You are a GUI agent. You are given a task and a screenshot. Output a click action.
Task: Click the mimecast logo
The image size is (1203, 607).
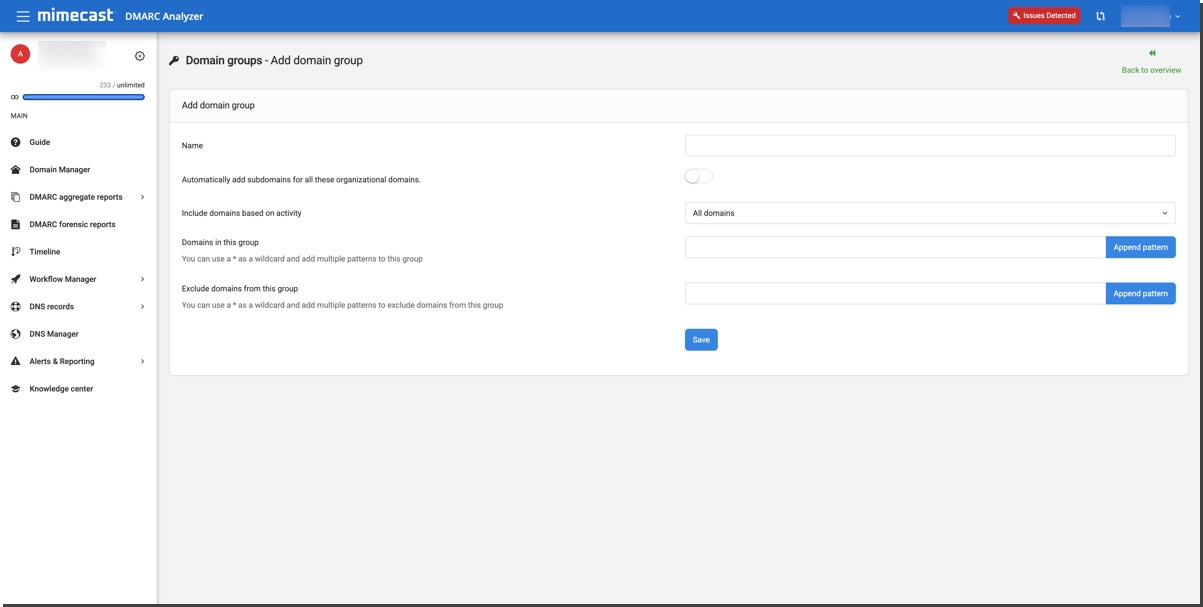[x=75, y=15]
